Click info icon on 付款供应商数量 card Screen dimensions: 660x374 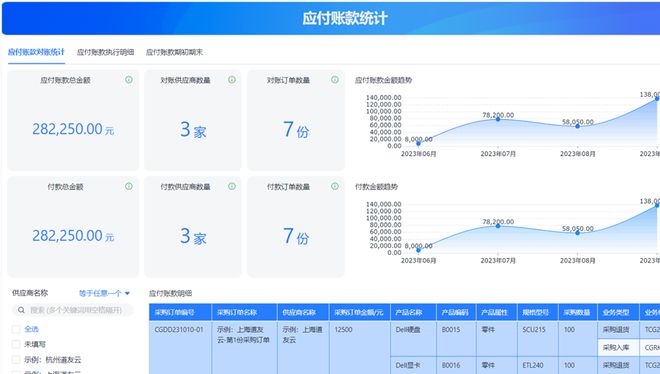click(x=232, y=186)
